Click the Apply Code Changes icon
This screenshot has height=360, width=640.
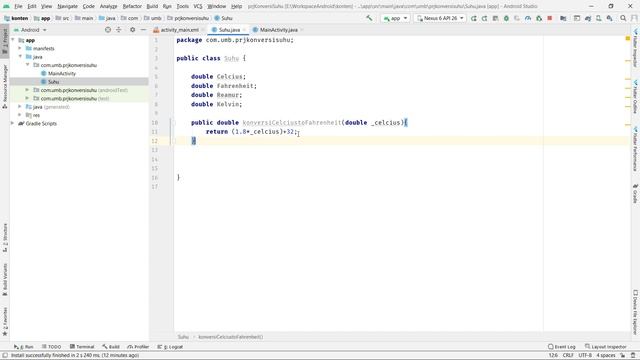coord(495,18)
